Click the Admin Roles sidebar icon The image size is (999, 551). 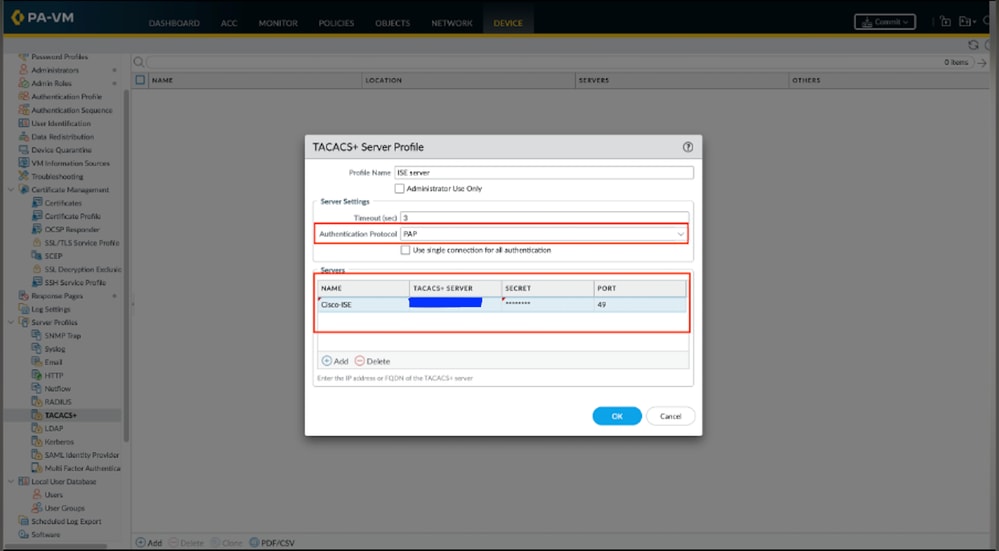click(x=24, y=83)
